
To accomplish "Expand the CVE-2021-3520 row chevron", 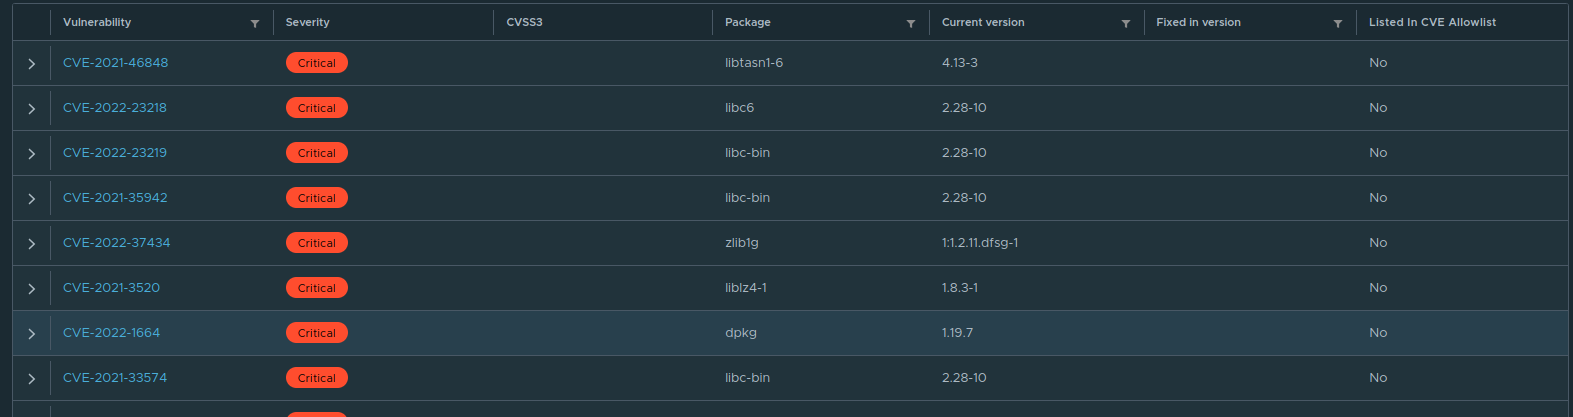I will point(32,289).
